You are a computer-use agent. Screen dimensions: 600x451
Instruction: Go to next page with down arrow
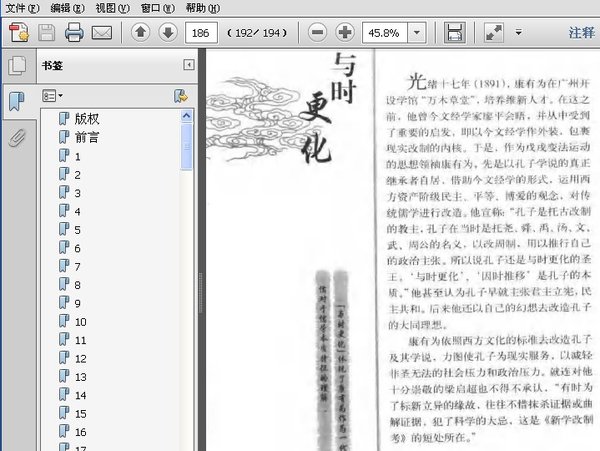click(x=168, y=33)
